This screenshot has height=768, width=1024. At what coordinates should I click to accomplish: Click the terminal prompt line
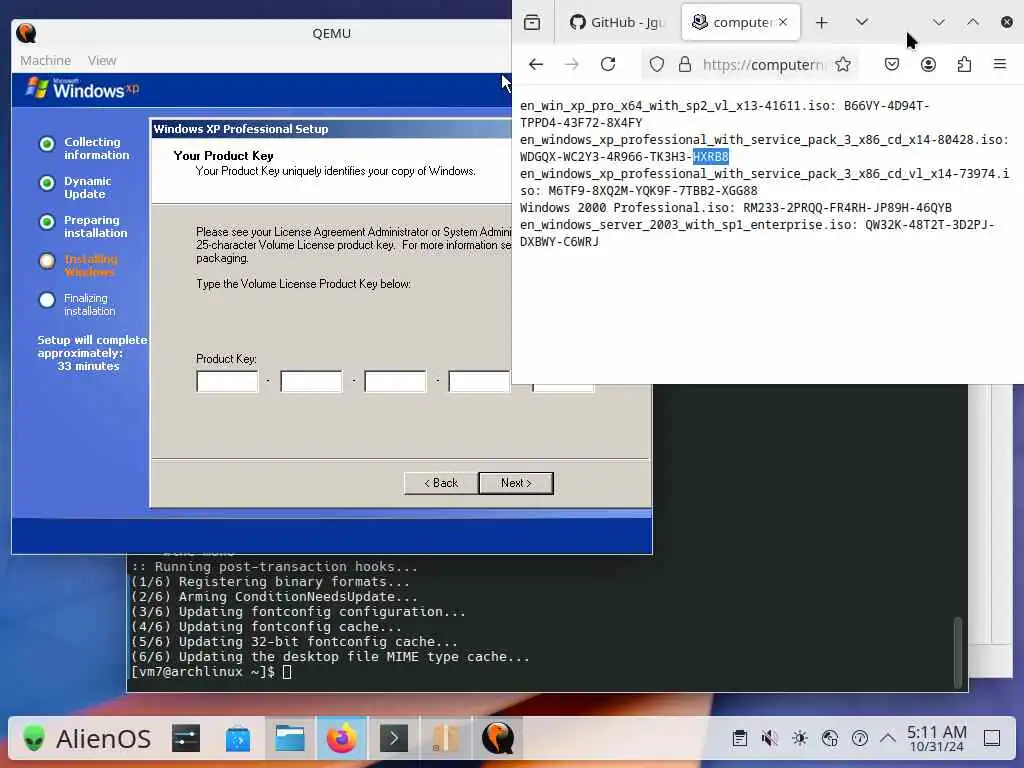point(211,672)
